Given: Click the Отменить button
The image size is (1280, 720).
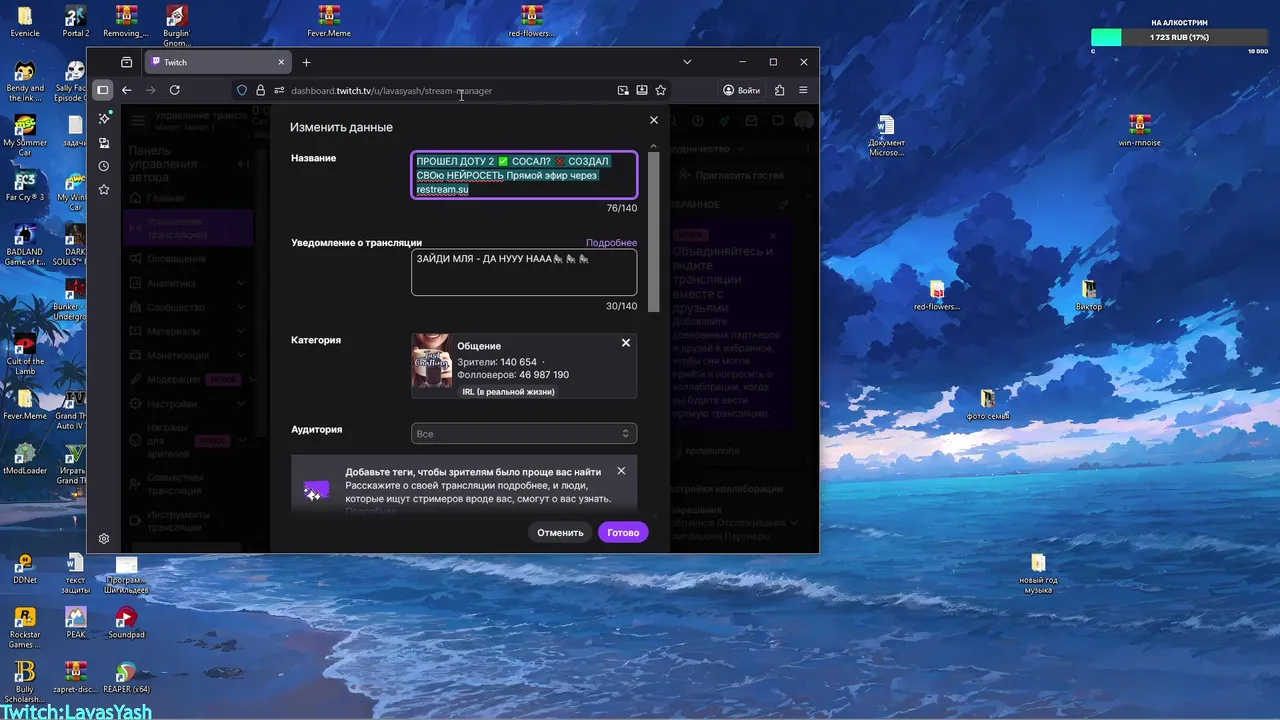Looking at the screenshot, I should point(560,532).
